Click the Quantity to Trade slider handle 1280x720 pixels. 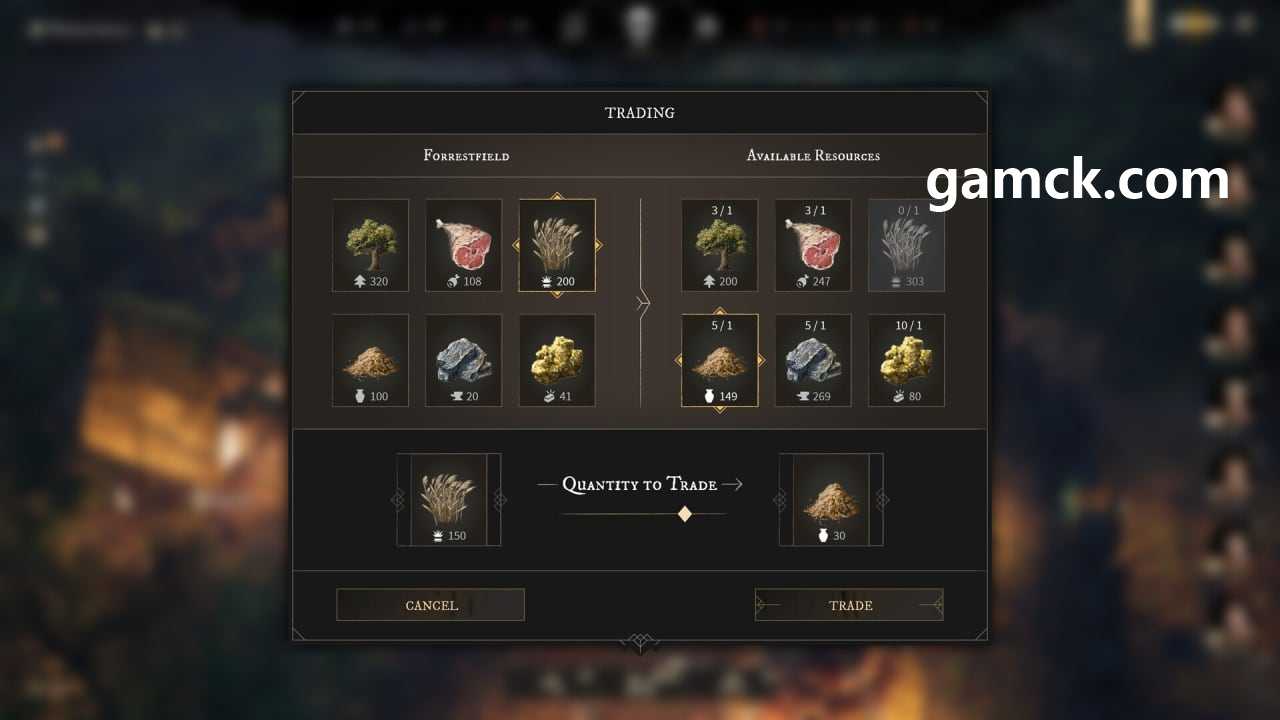pos(685,514)
